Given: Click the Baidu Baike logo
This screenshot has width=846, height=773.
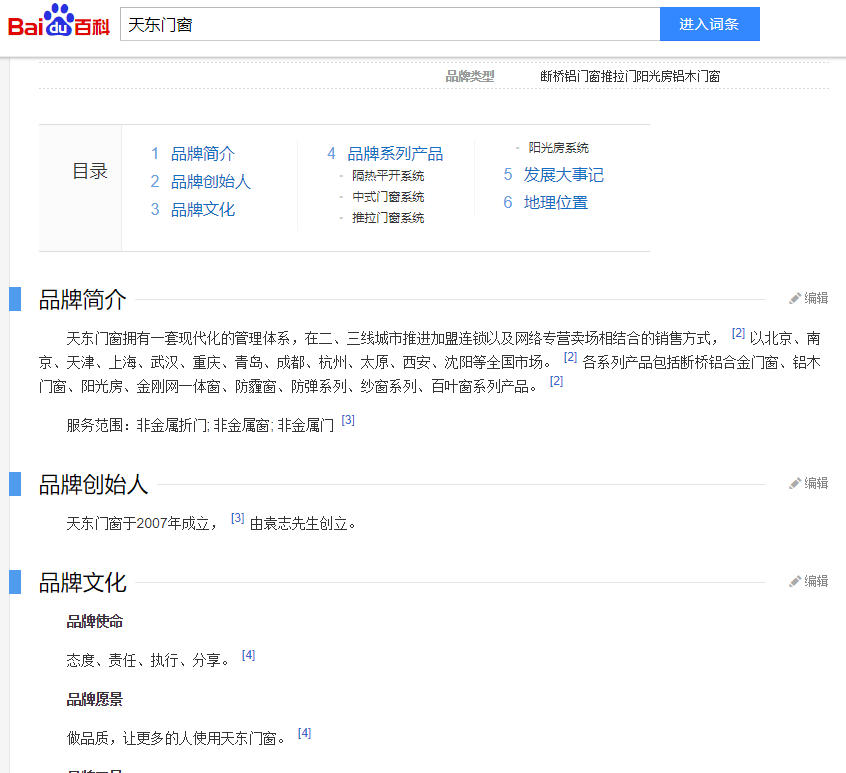Looking at the screenshot, I should tap(58, 22).
